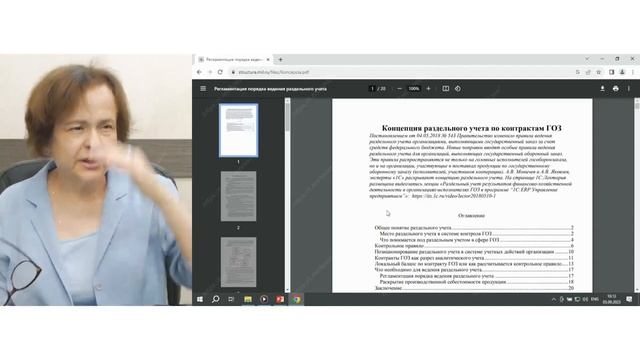Select the PDF document browser tab
This screenshot has height=360, width=640.
[234, 60]
